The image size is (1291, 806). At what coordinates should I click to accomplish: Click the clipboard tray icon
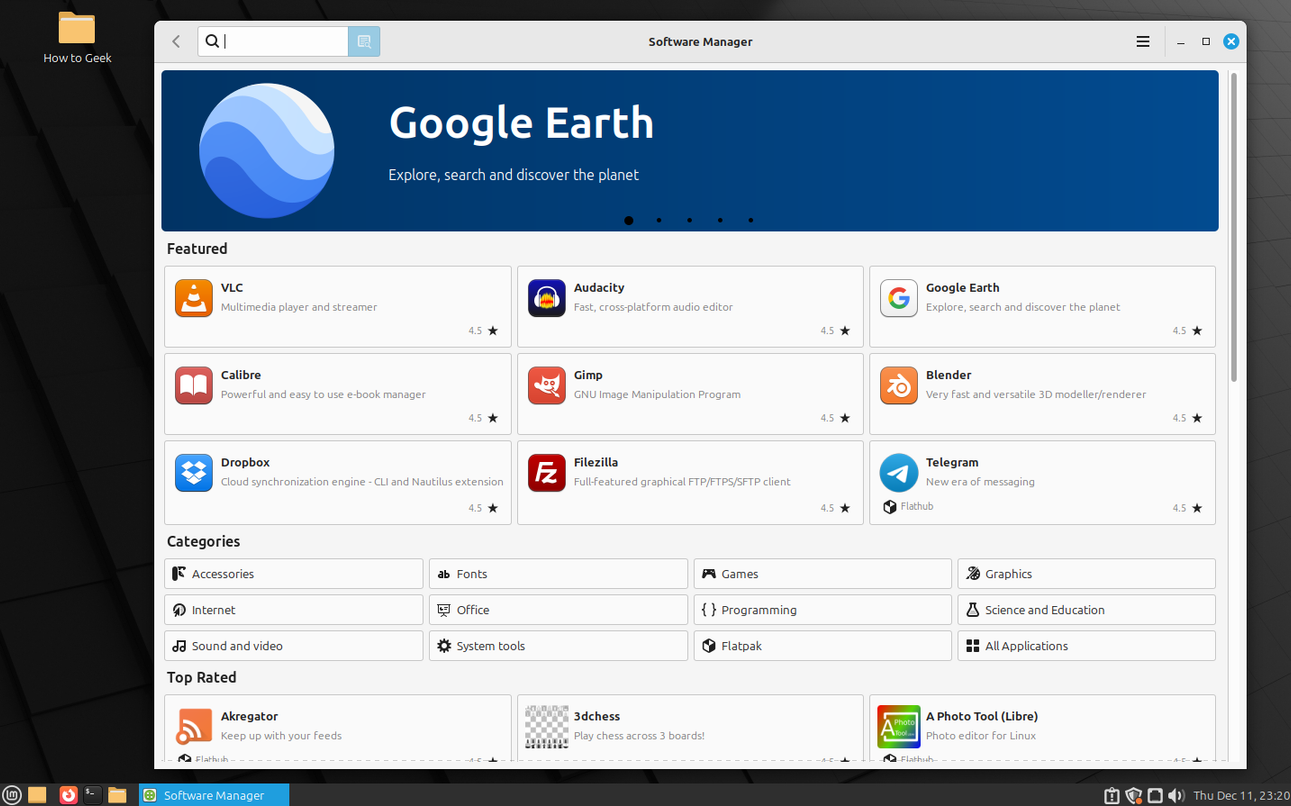click(x=1111, y=796)
